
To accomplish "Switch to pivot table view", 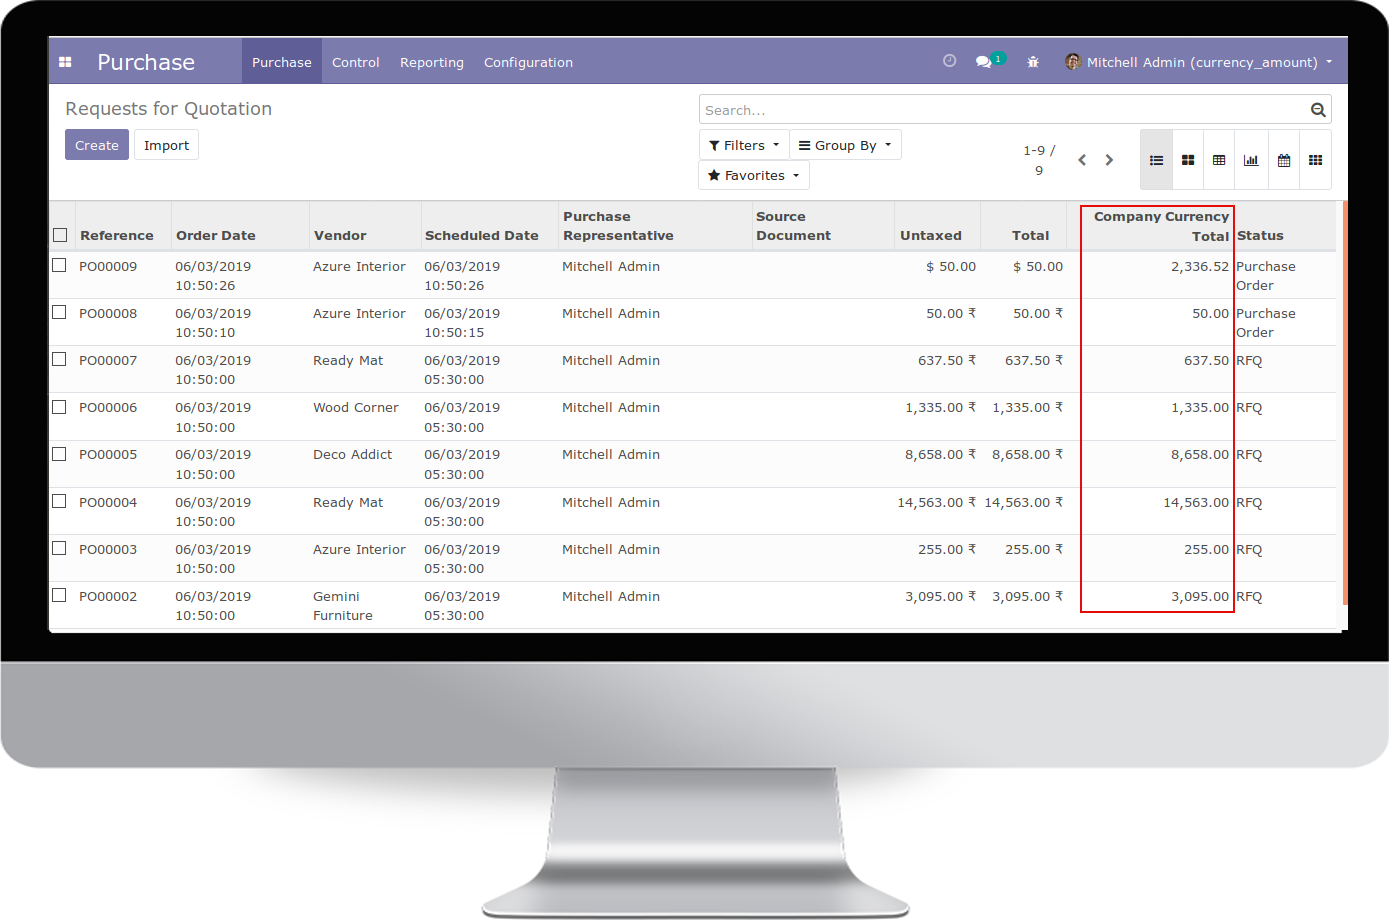I will [1219, 160].
